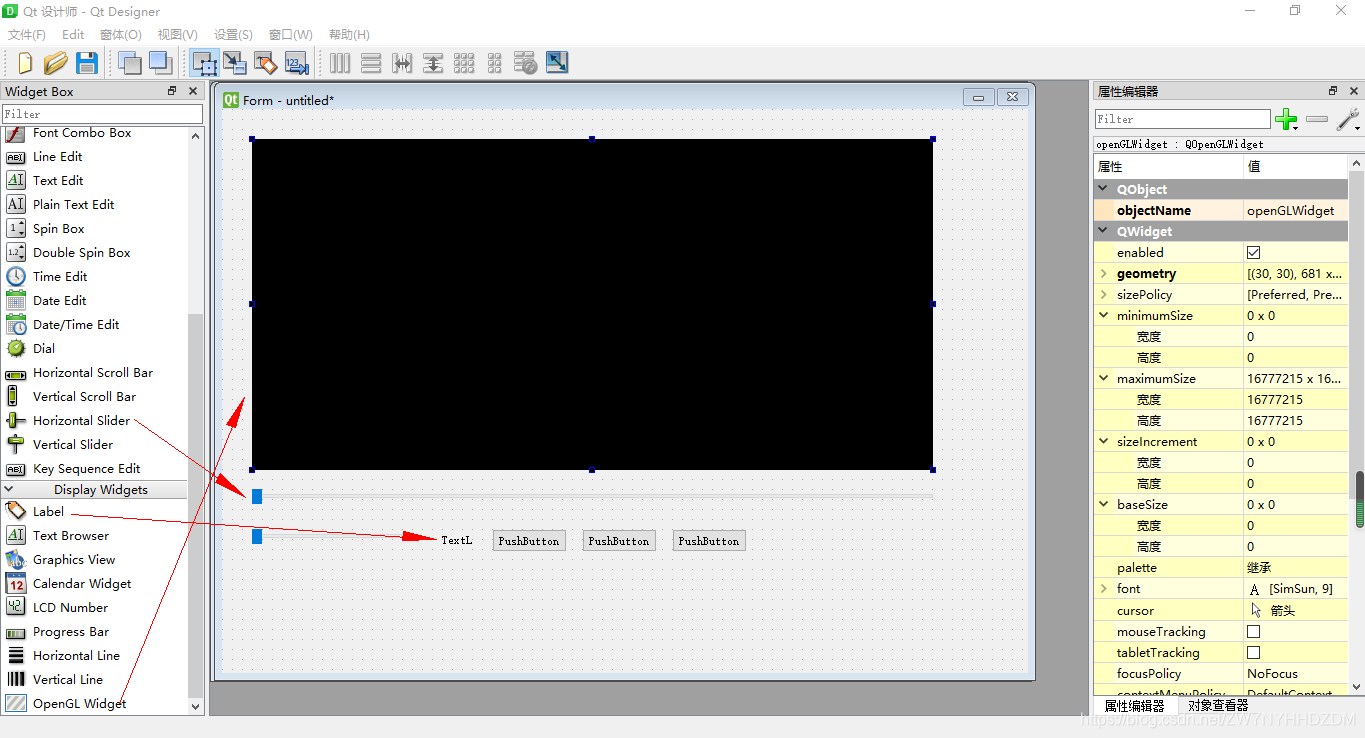Collapse the sizeIncrement property
This screenshot has width=1365, height=738.
click(x=1103, y=441)
